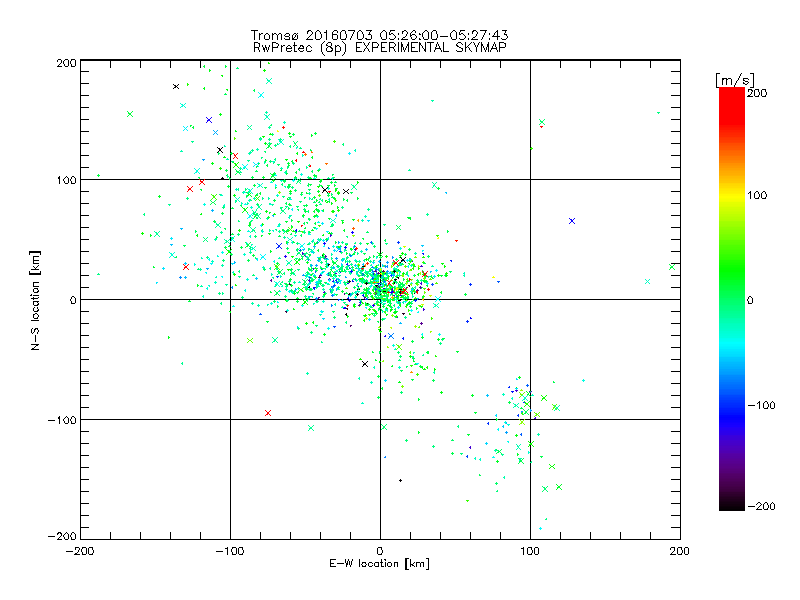Image resolution: width=800 pixels, height=600 pixels.
Task: Click the "0" tick label on the N-S axis
Action: tap(73, 300)
